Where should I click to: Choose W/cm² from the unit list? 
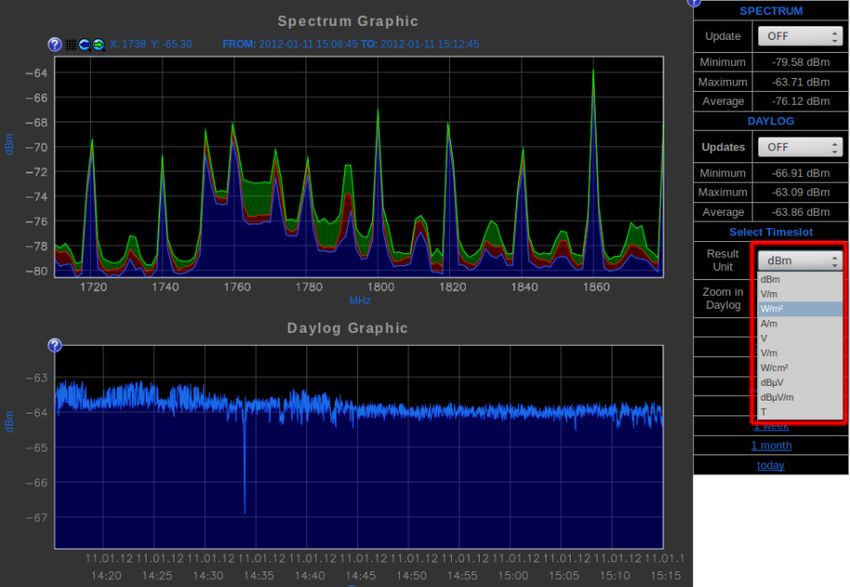coord(800,367)
